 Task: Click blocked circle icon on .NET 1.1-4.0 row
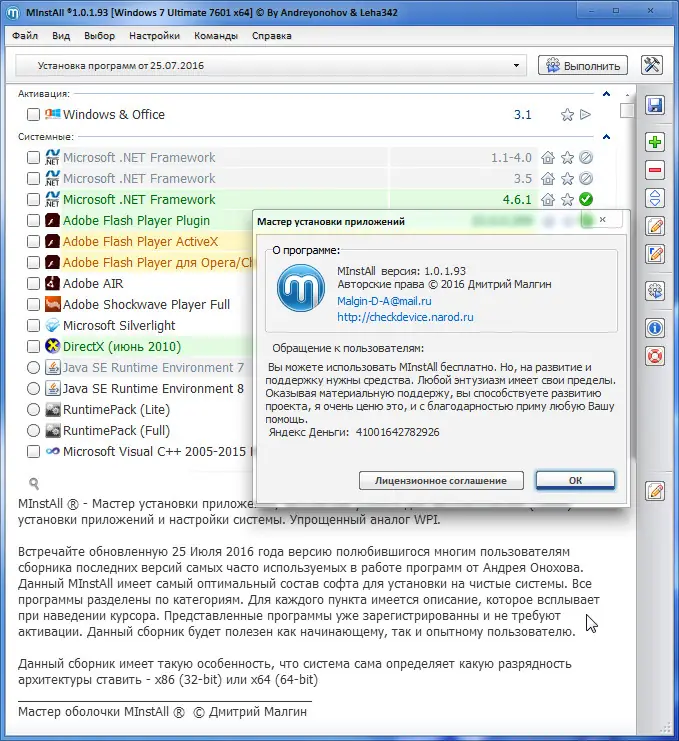[586, 157]
